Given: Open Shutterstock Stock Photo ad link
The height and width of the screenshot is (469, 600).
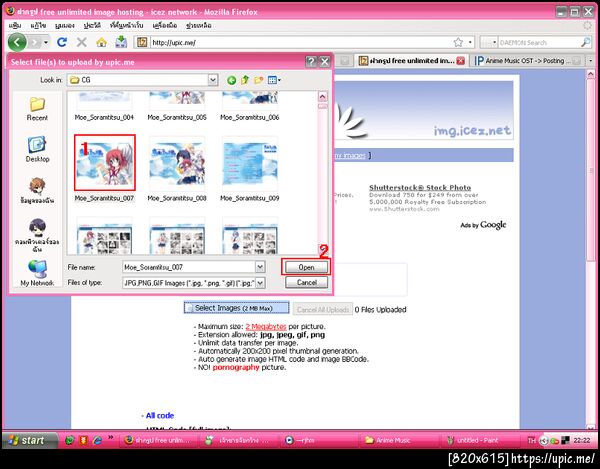Looking at the screenshot, I should pyautogui.click(x=420, y=187).
